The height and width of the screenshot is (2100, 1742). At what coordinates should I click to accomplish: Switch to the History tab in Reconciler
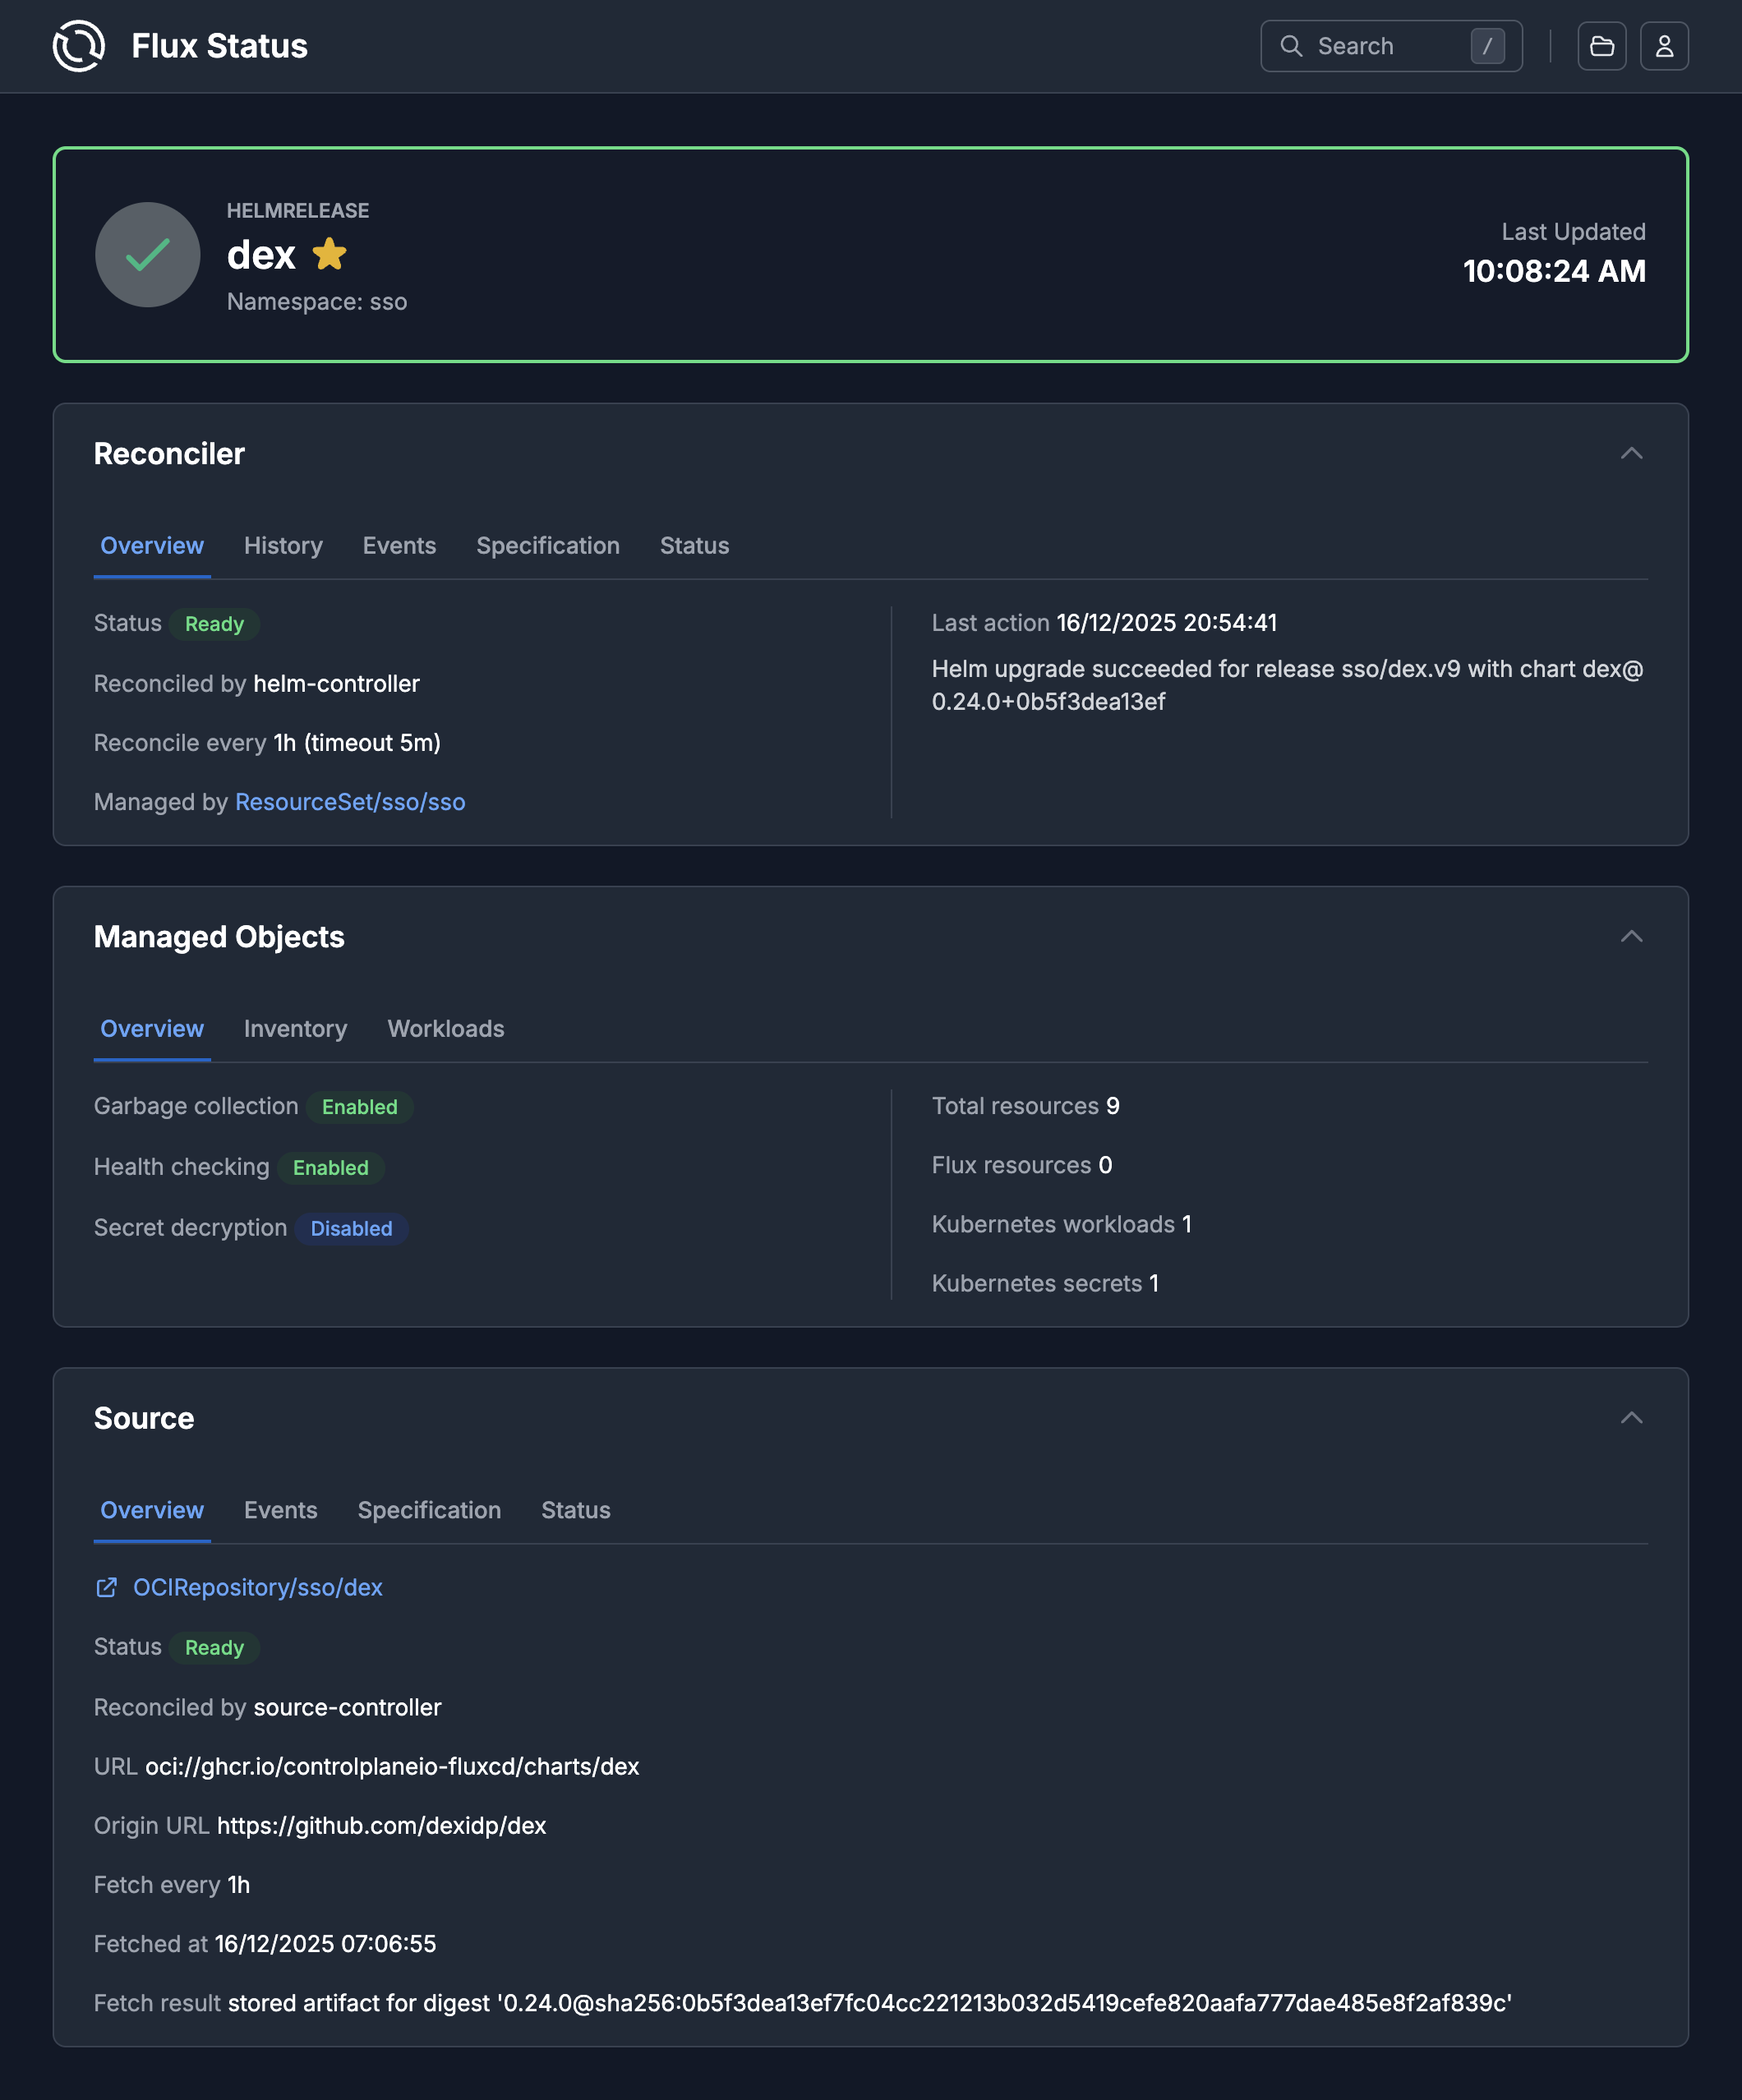coord(283,546)
